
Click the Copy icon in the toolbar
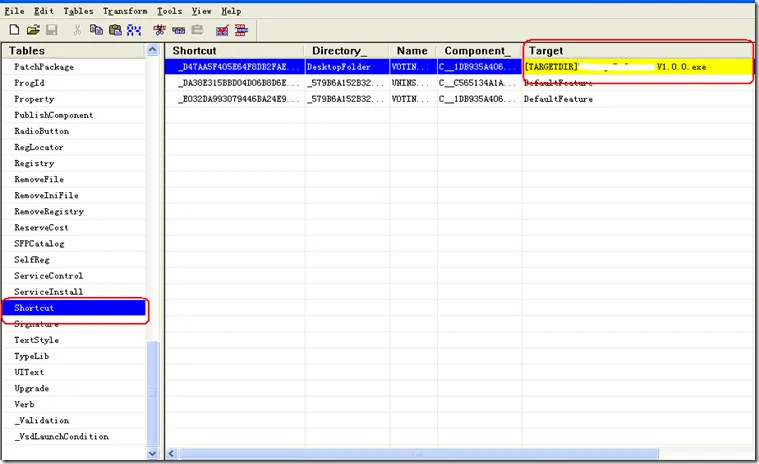[95, 29]
